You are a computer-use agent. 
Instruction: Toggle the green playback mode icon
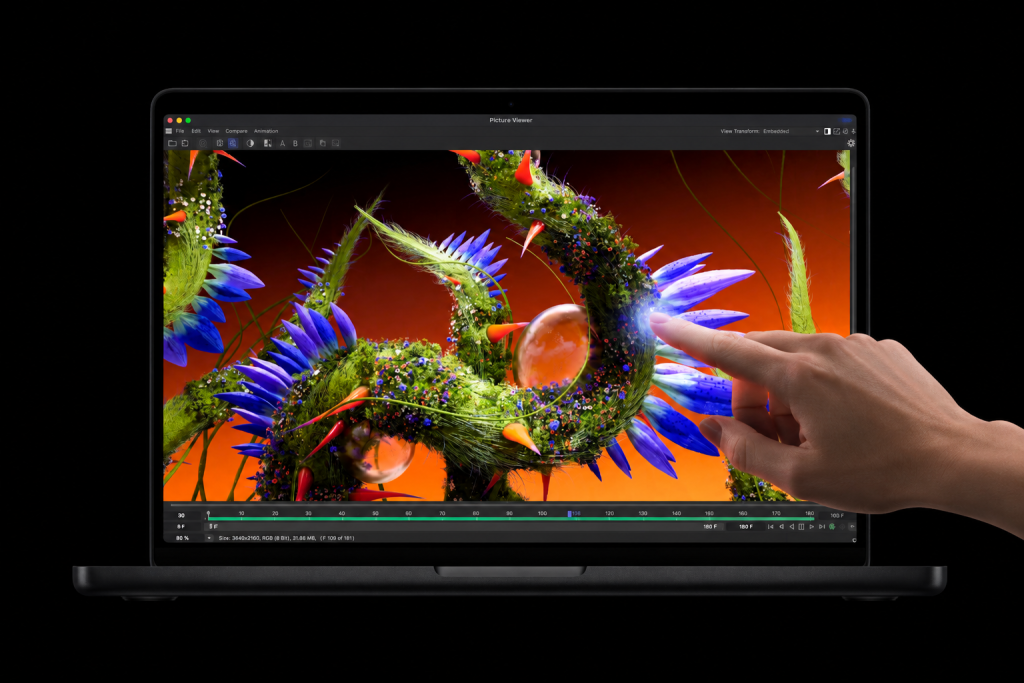click(x=832, y=526)
